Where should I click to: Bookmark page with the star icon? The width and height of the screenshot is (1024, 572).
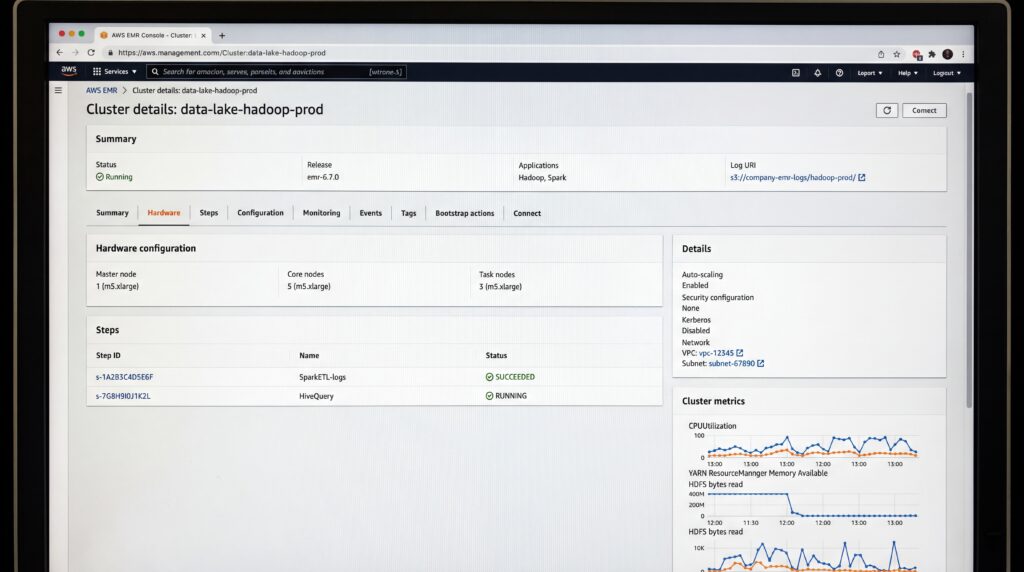tap(897, 54)
